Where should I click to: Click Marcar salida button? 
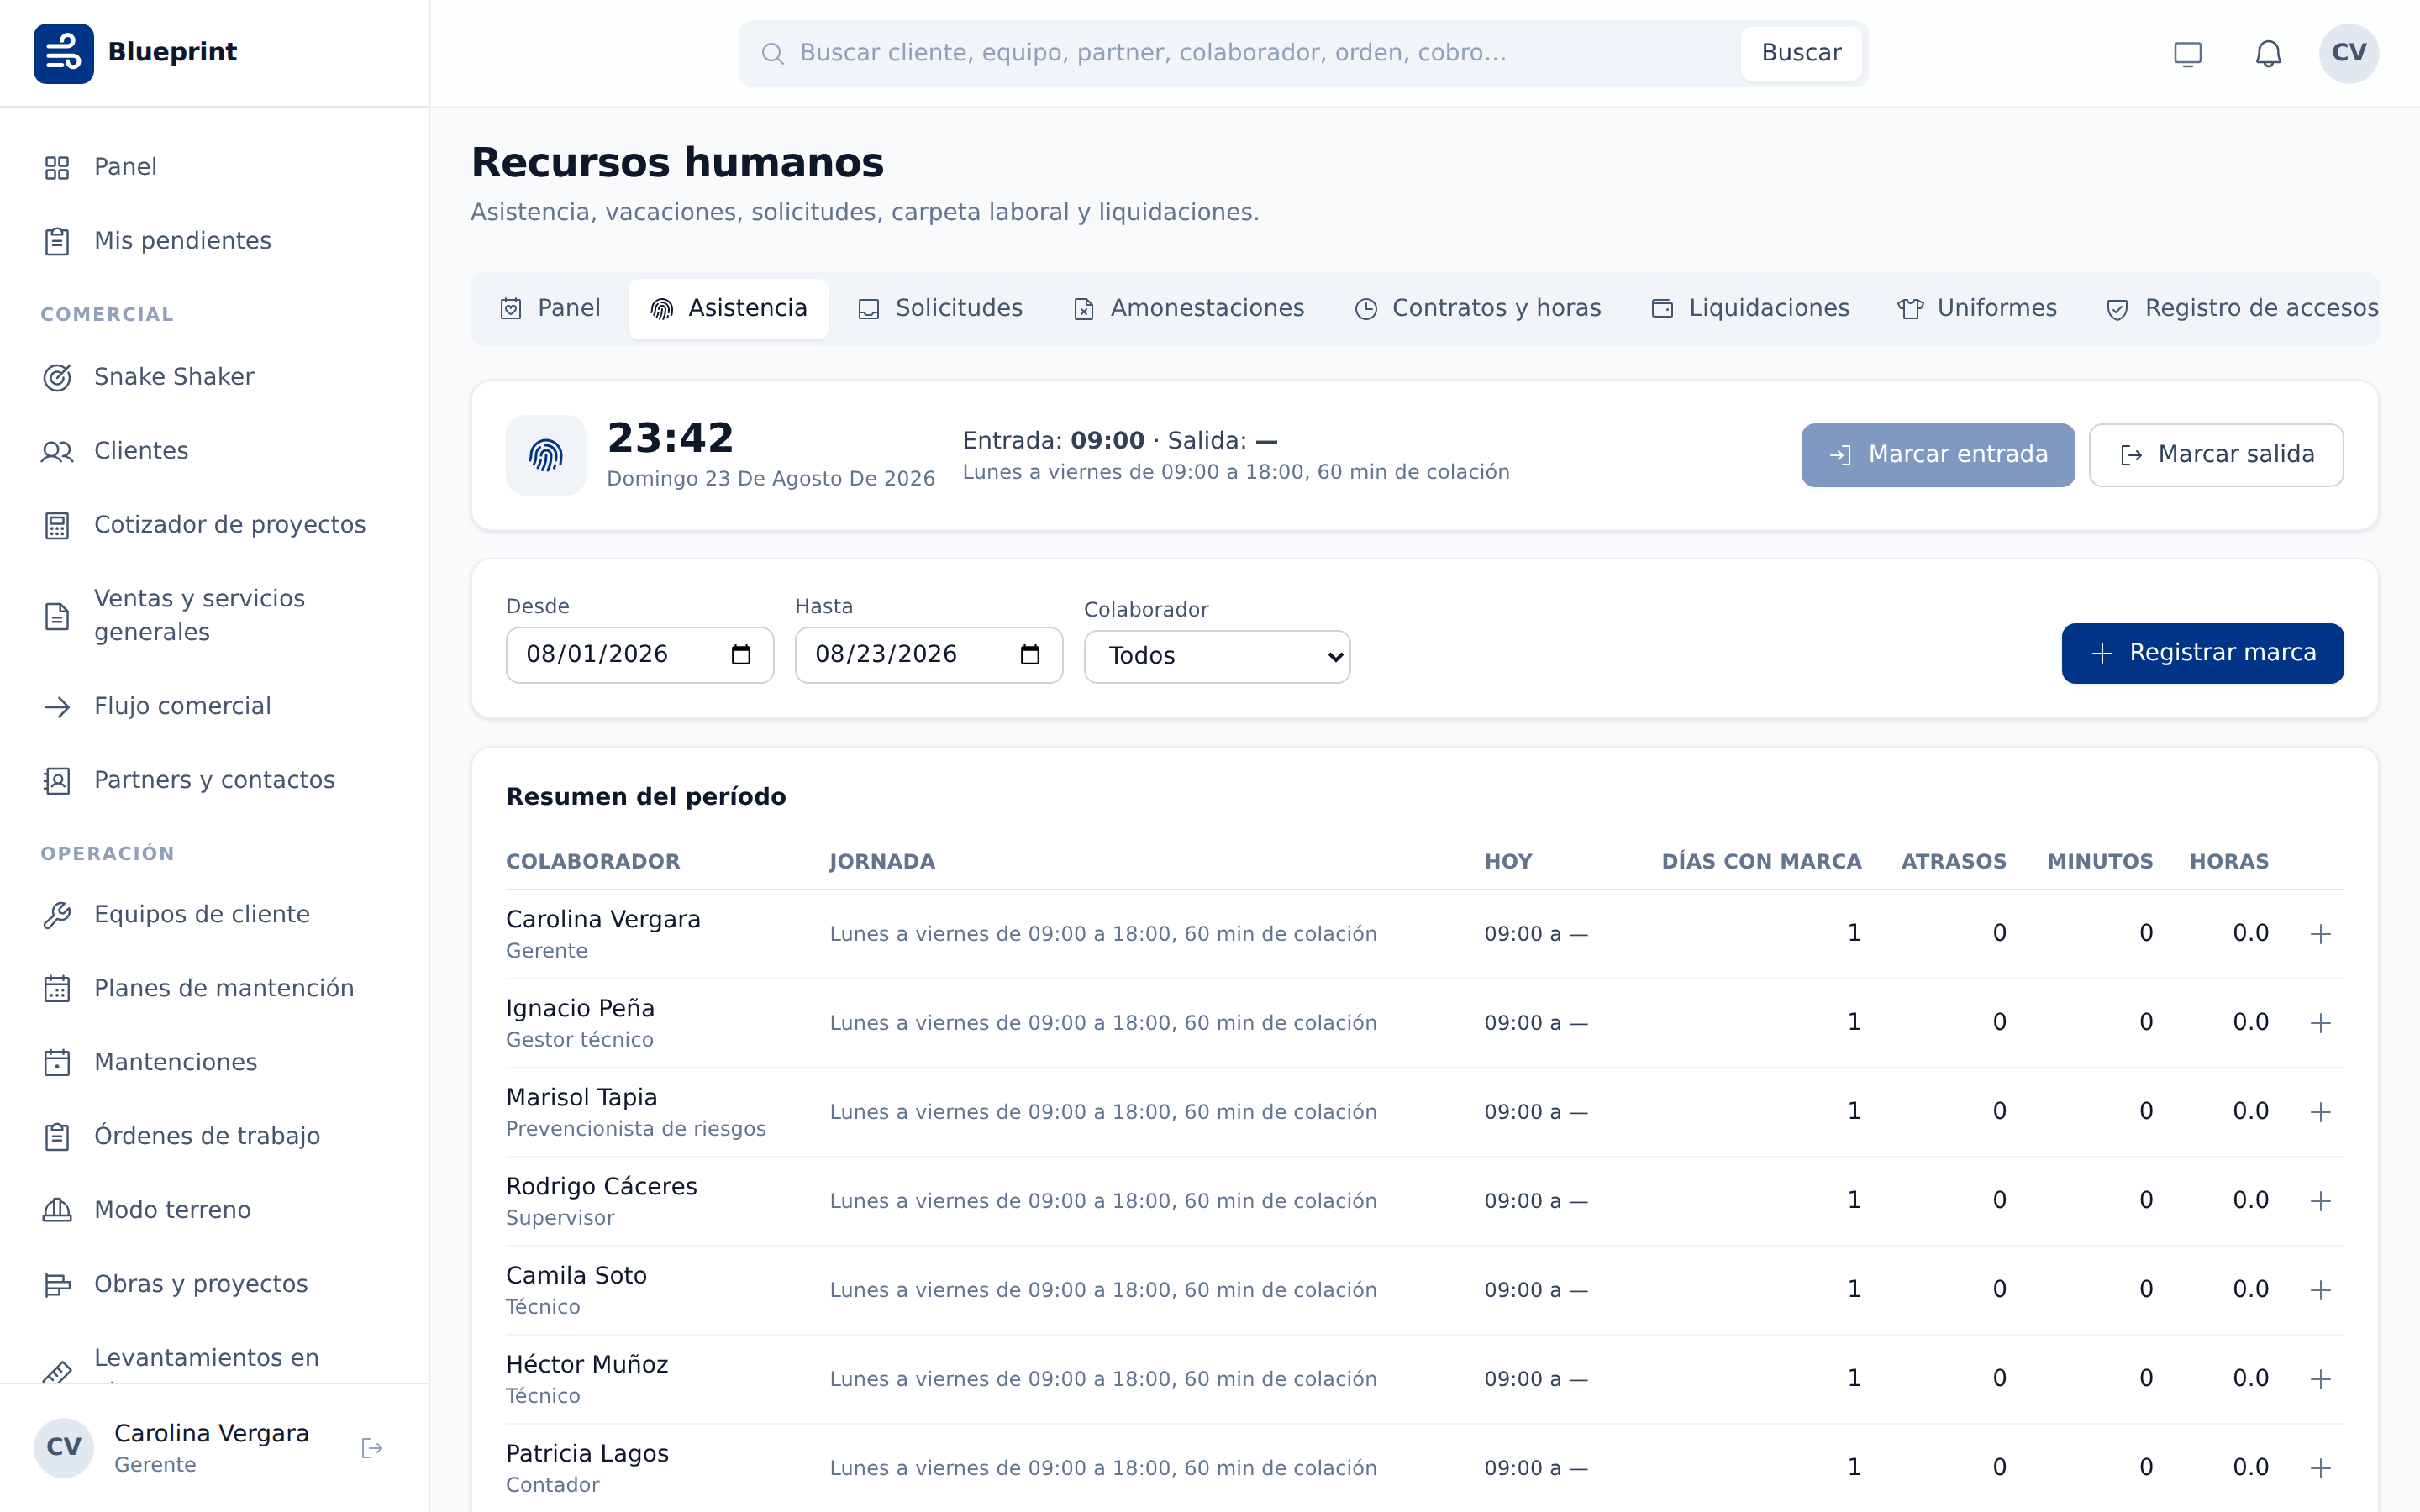click(2216, 455)
